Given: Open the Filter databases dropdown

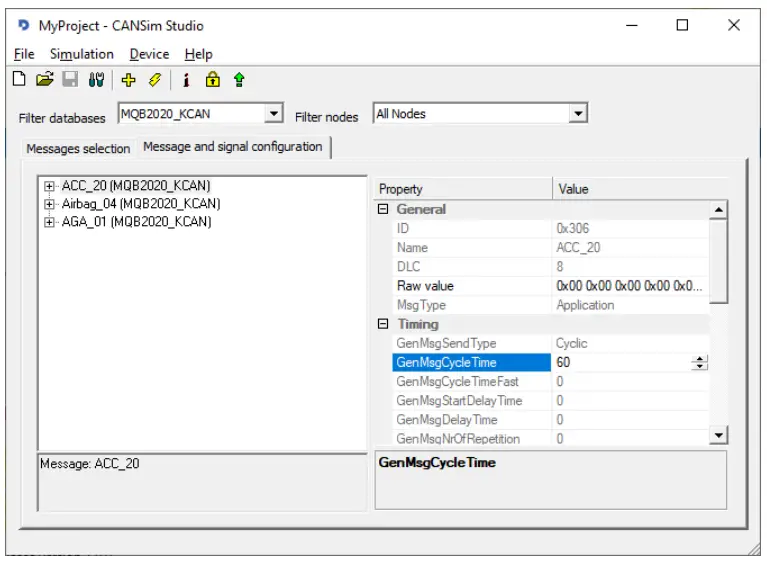Looking at the screenshot, I should (x=274, y=115).
